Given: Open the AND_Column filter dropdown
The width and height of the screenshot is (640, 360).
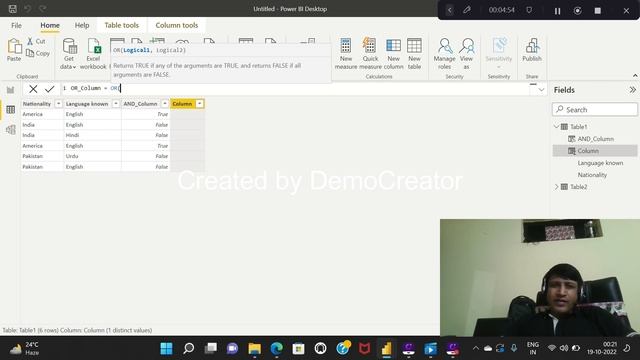Looking at the screenshot, I should pyautogui.click(x=165, y=104).
